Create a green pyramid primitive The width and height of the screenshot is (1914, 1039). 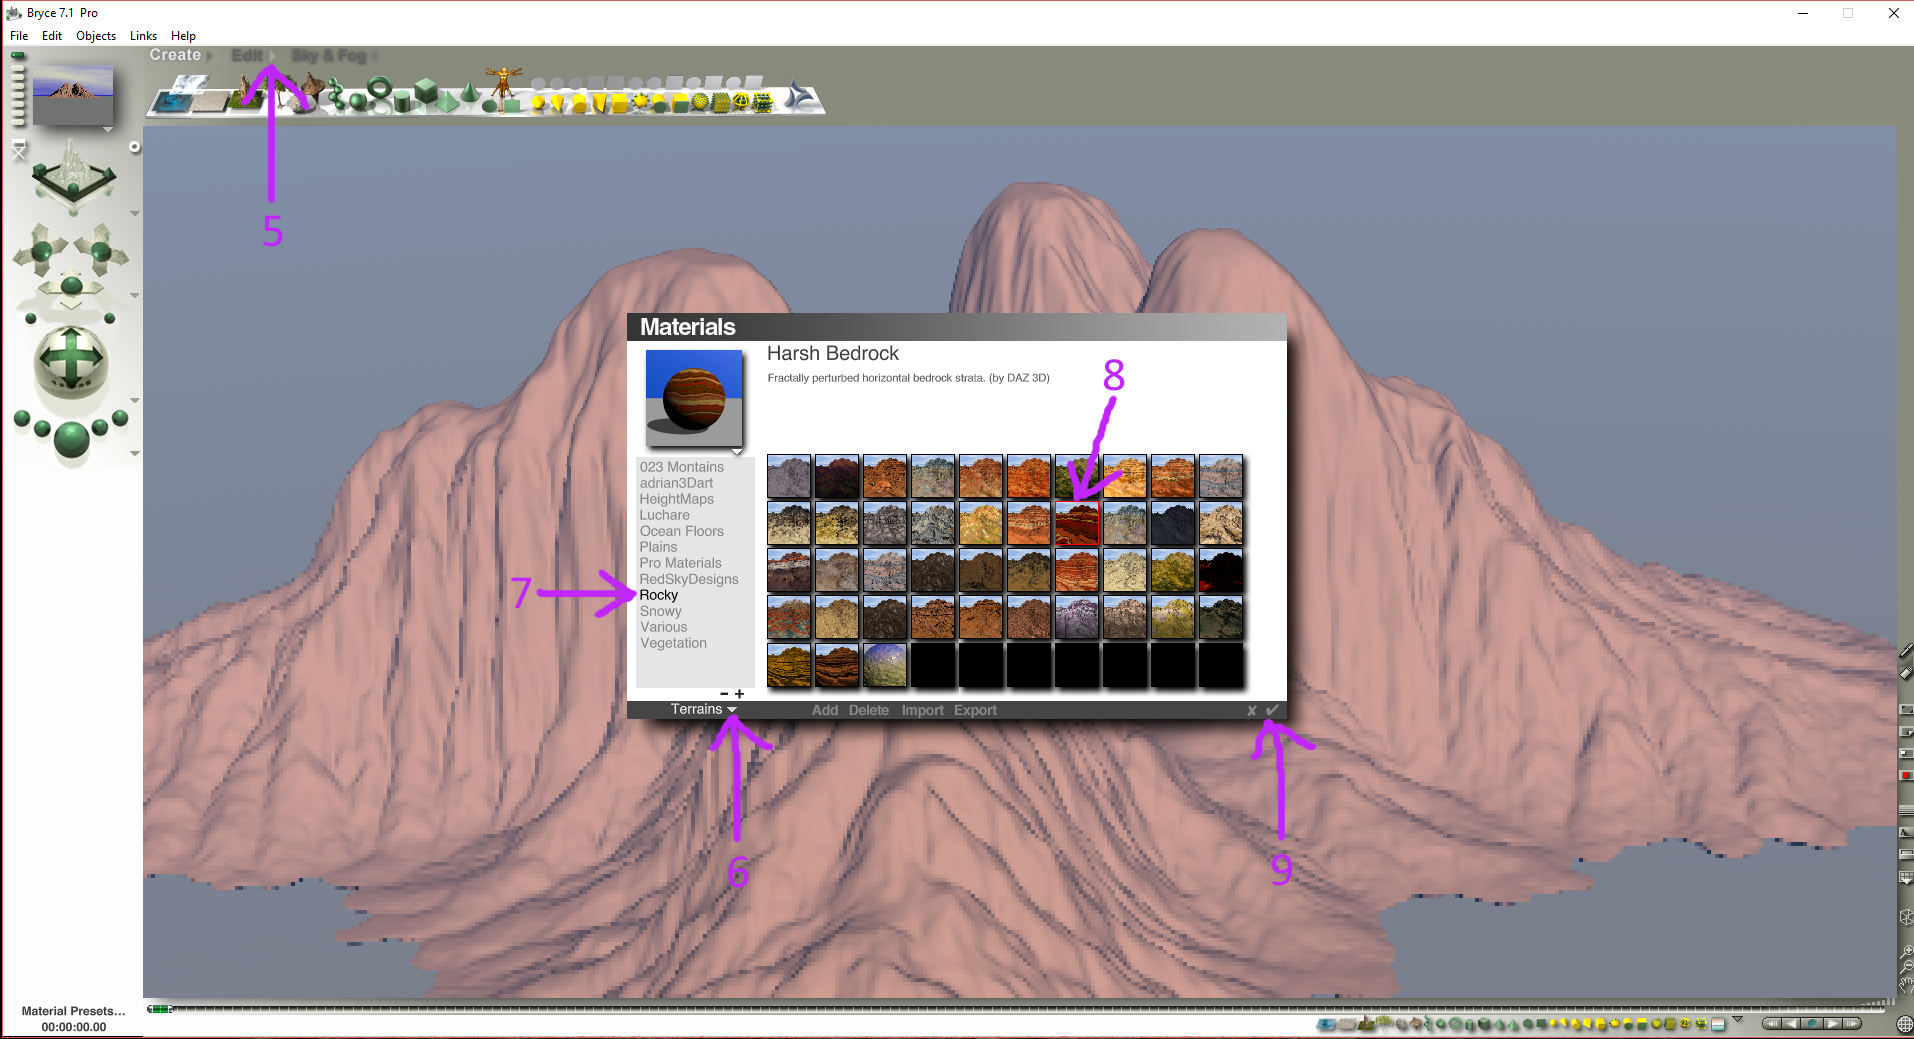tap(447, 100)
